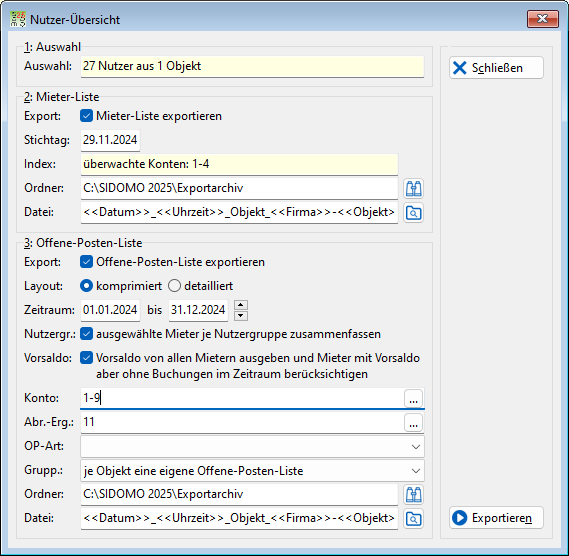
Task: Click file browse icon beside Offene-Posten Datei
Action: [414, 519]
